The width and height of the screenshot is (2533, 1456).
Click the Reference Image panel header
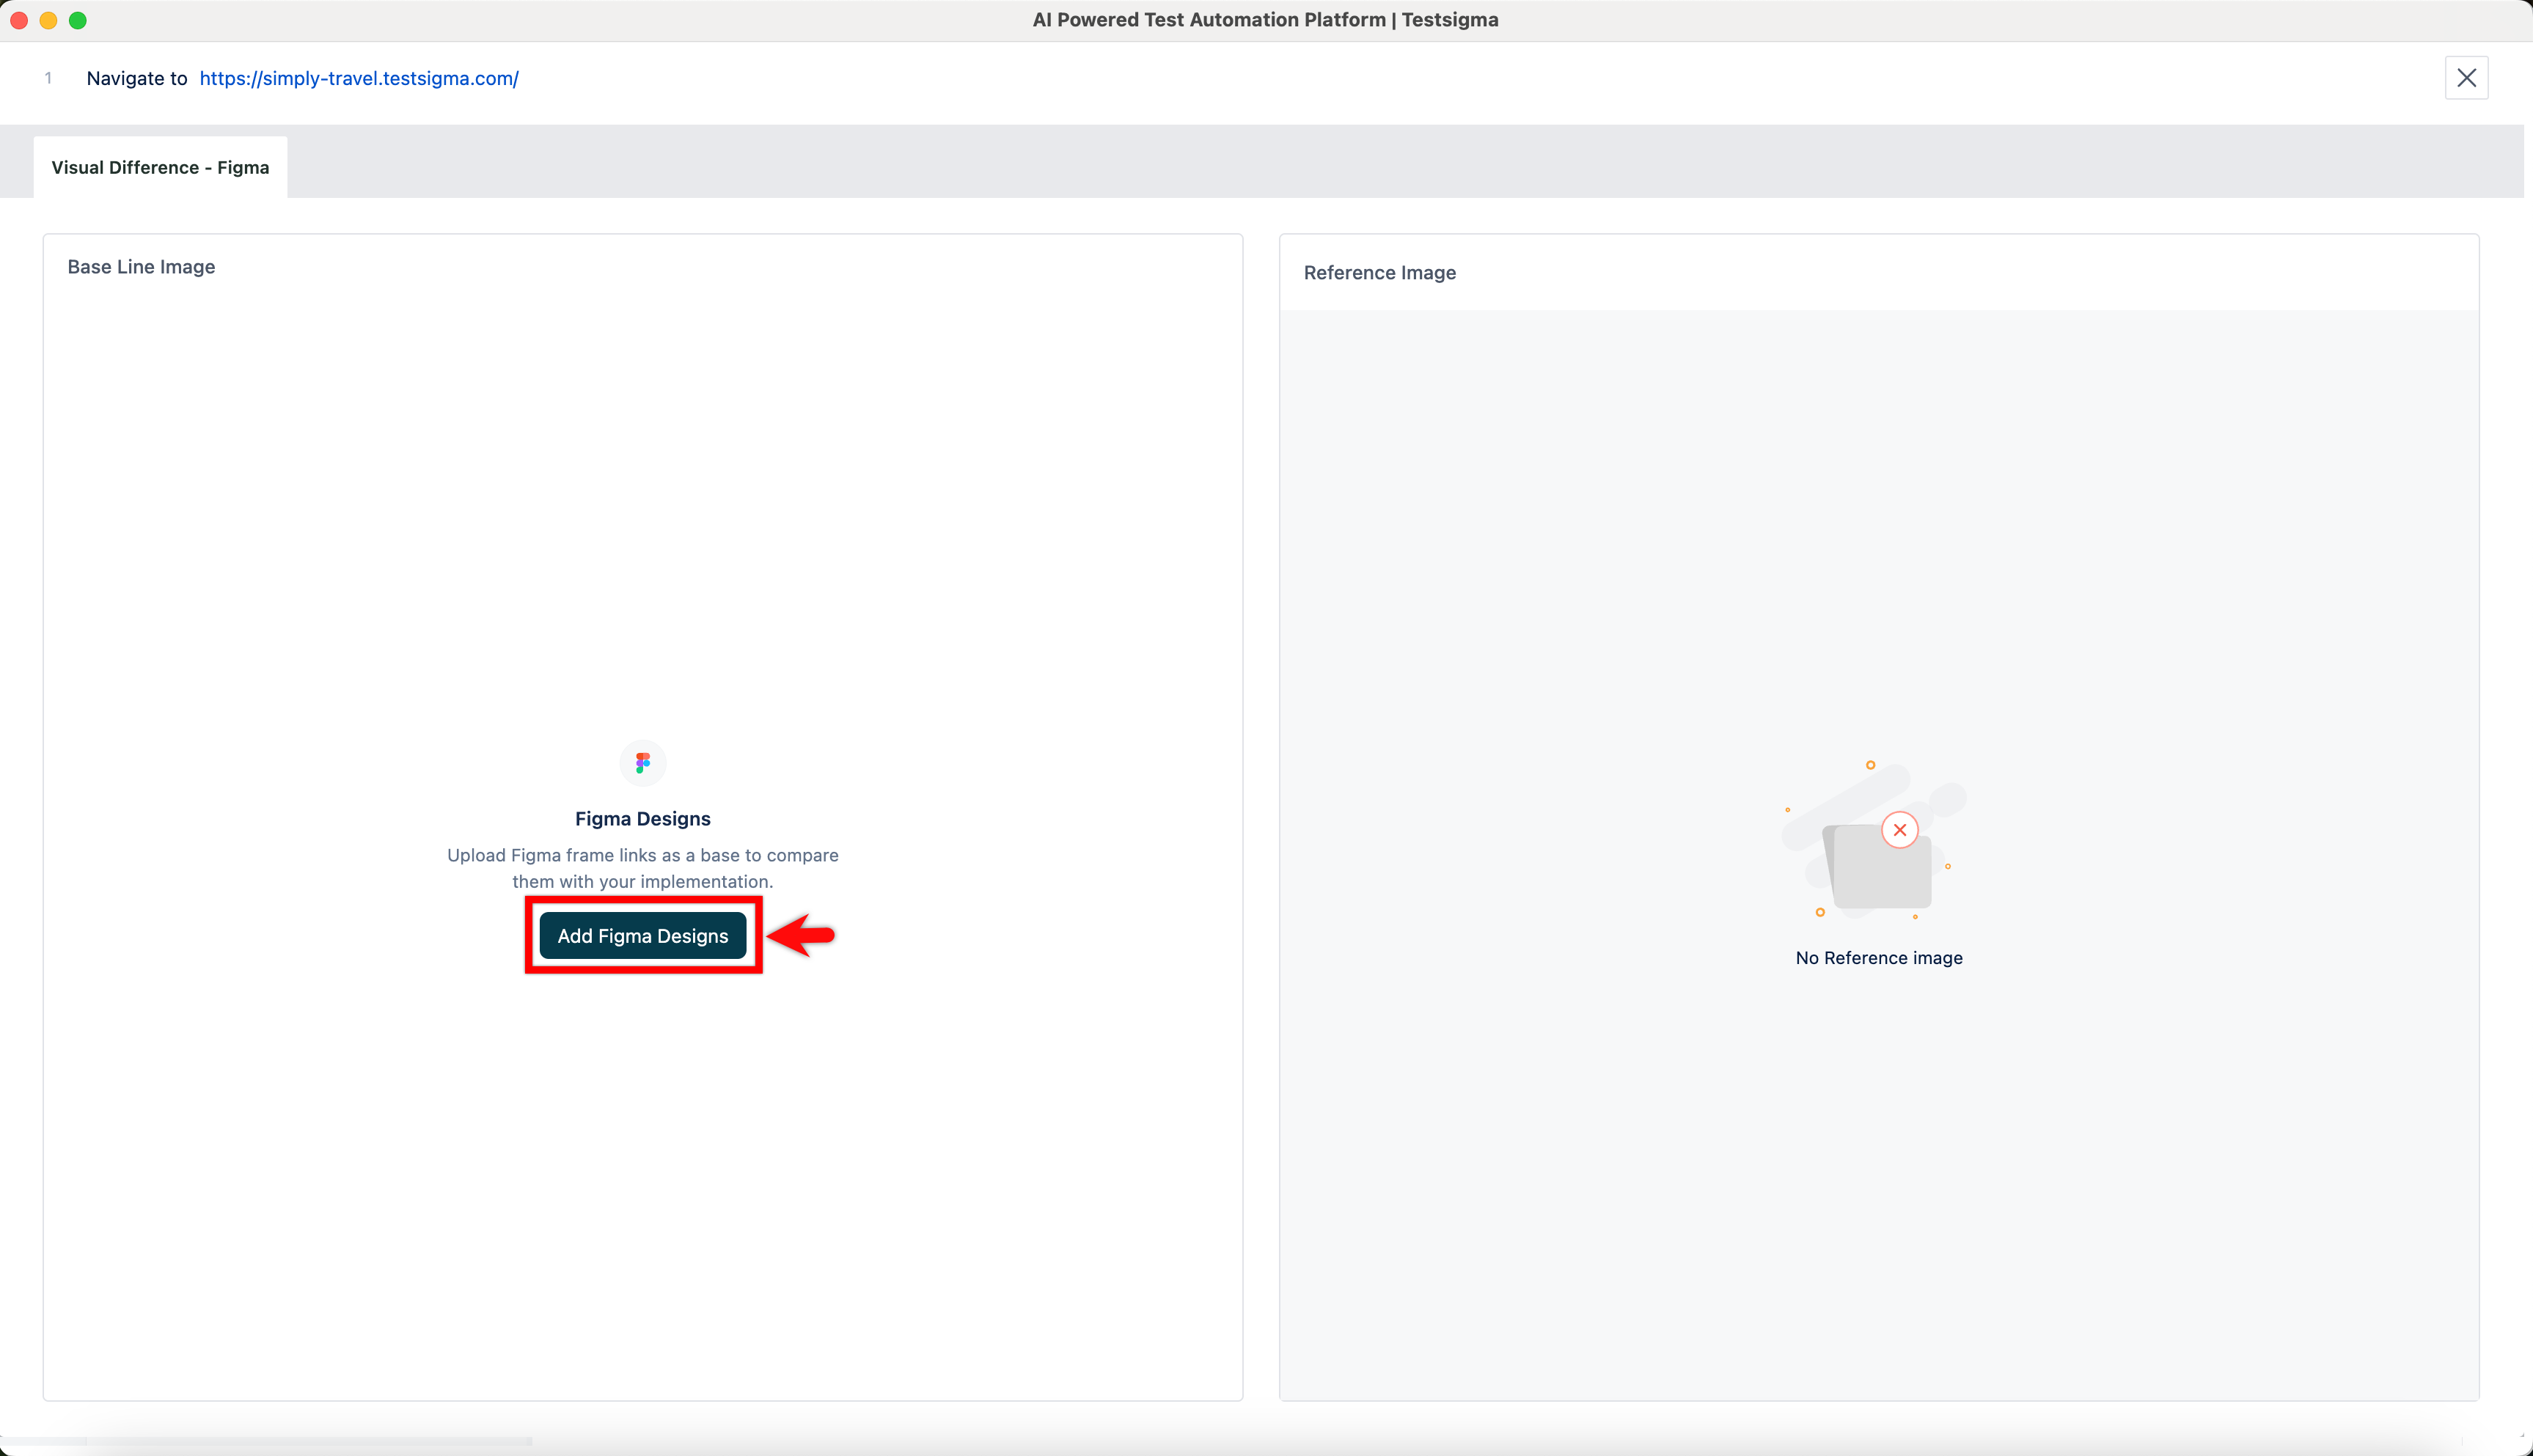1379,273
